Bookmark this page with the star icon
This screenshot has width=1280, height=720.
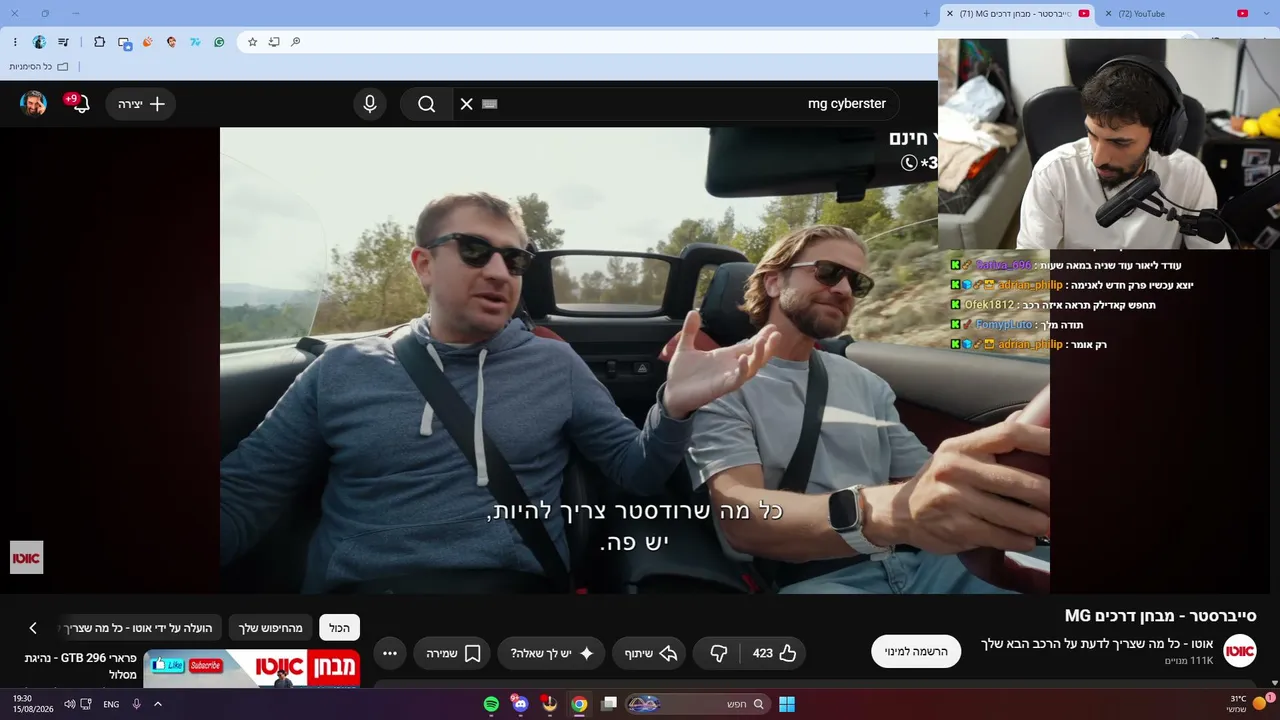[252, 42]
